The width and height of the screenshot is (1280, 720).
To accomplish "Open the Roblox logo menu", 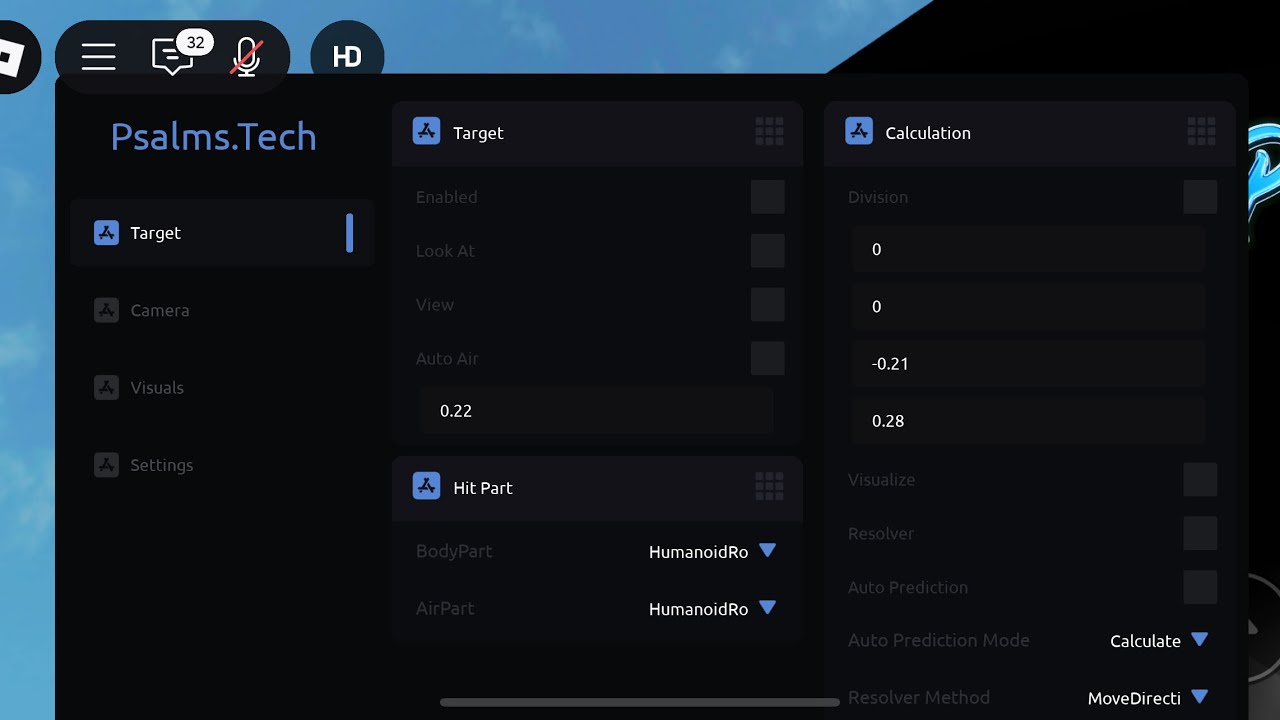I will click(12, 56).
